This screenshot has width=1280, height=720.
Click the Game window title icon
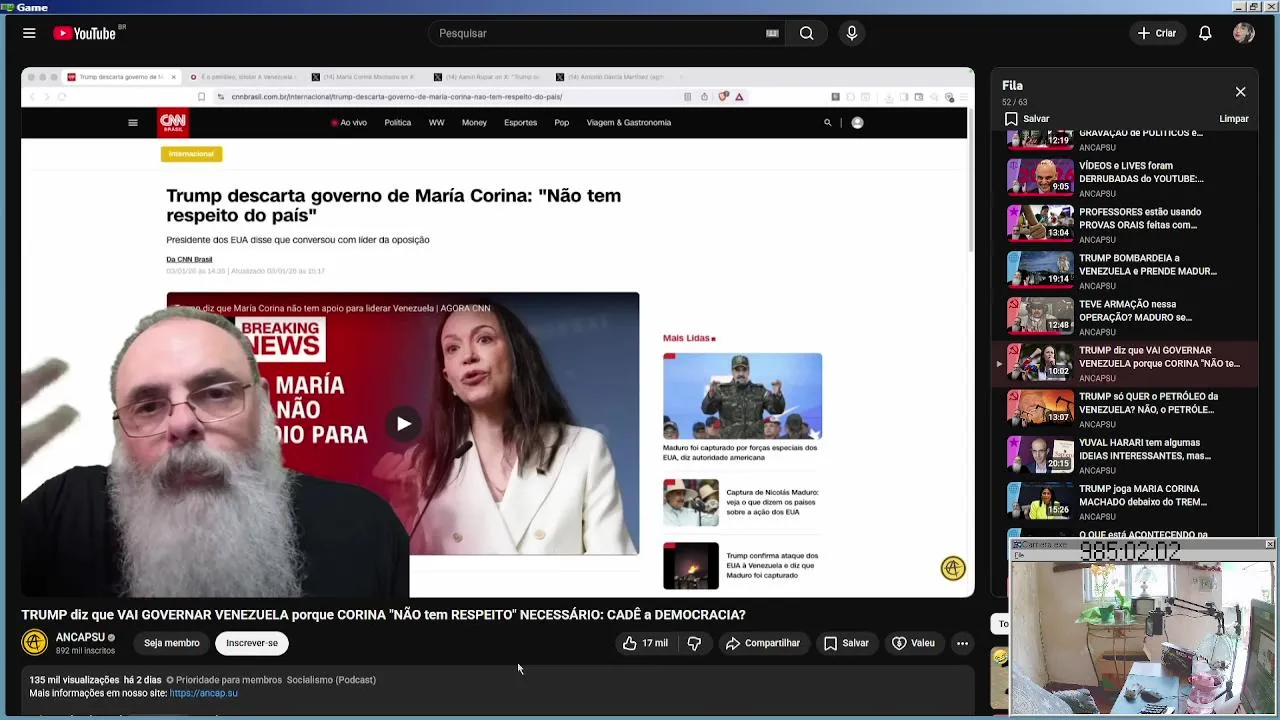(7, 6)
